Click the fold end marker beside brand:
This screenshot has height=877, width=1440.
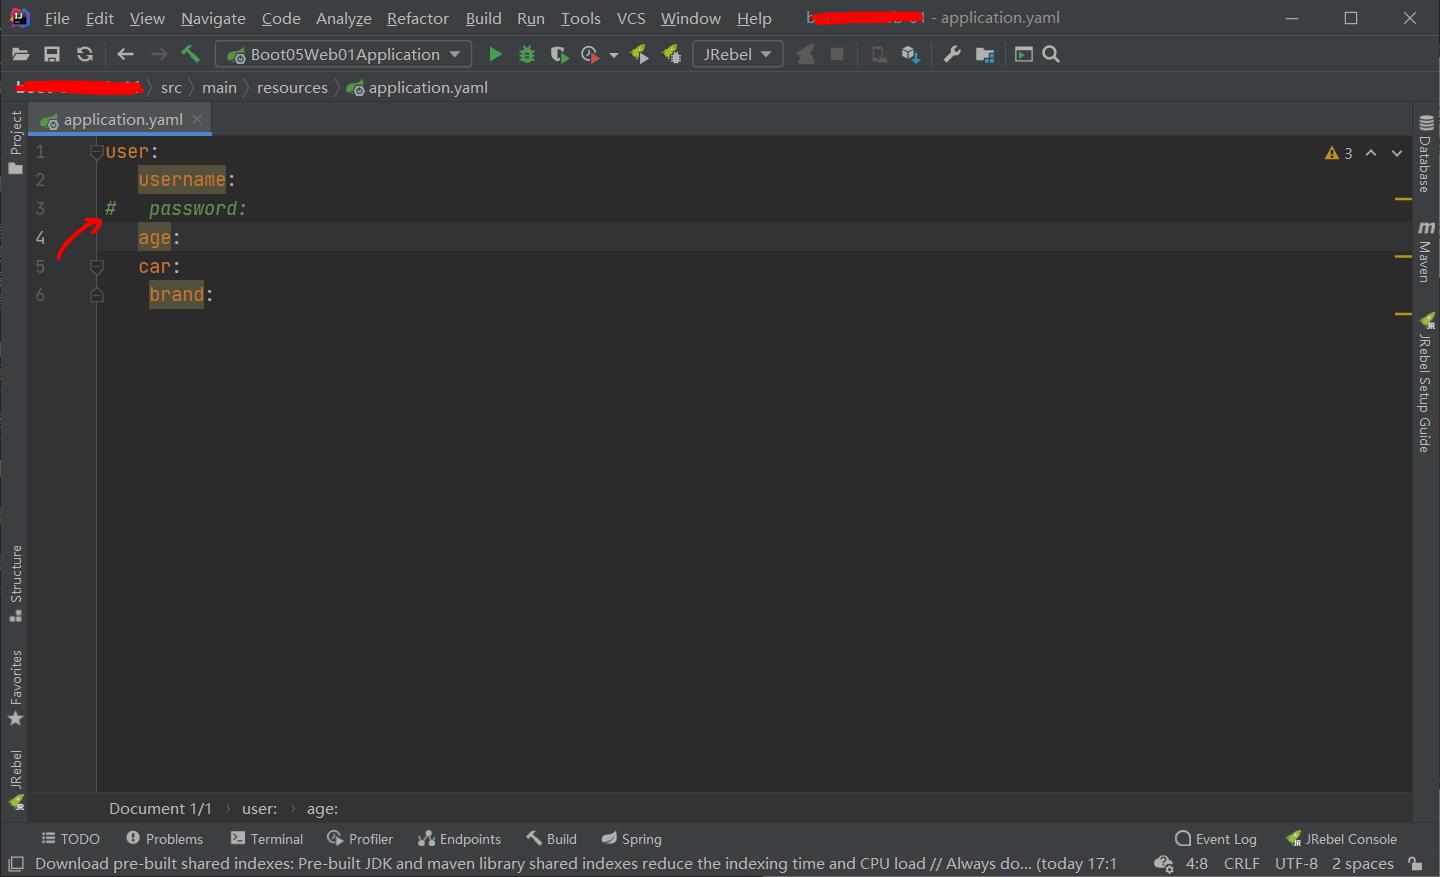click(x=97, y=295)
